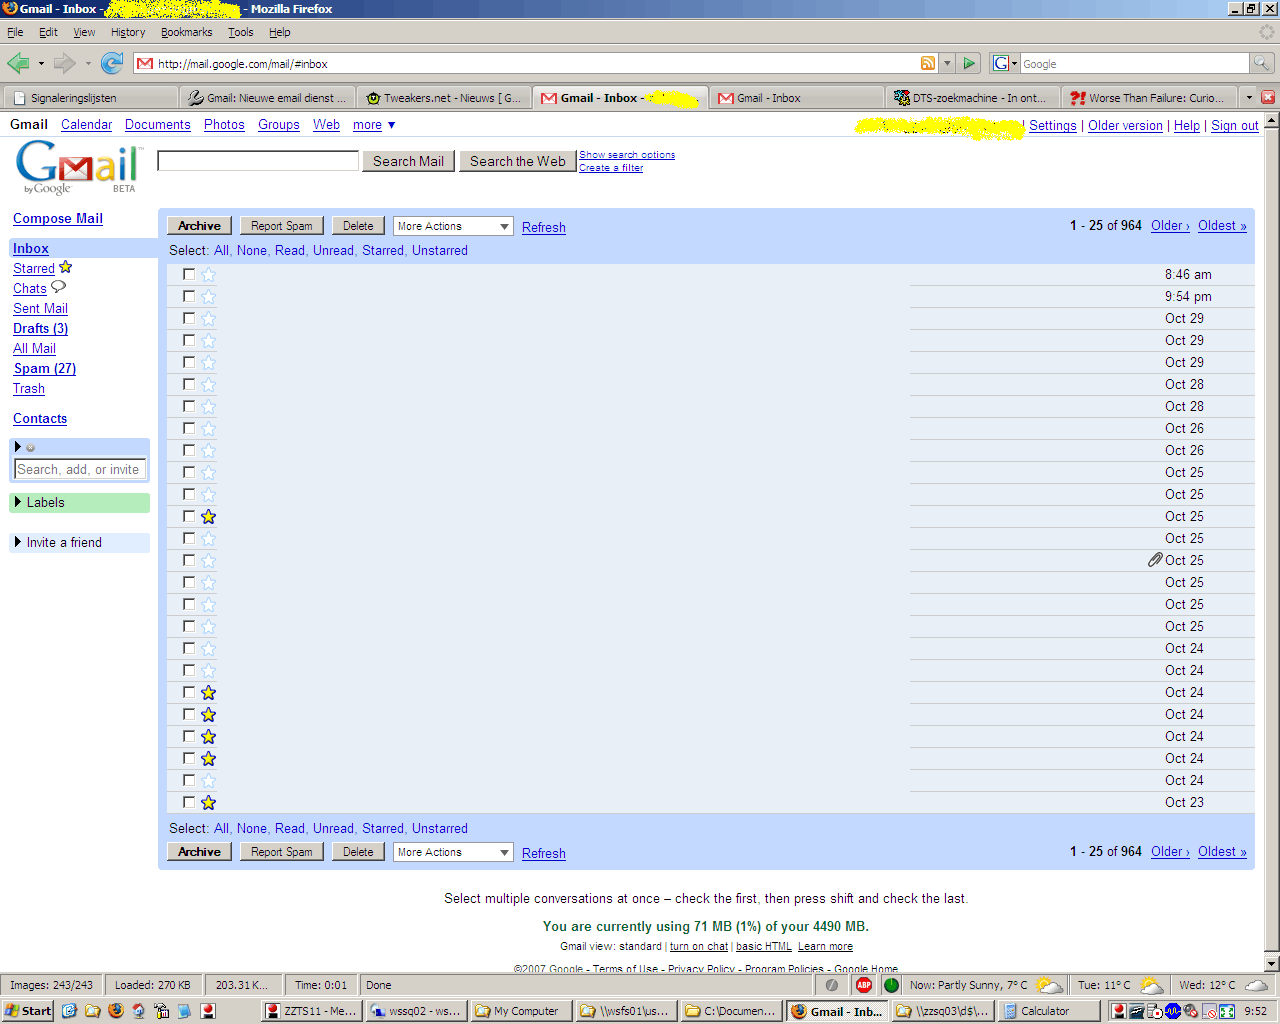Switch to the Tweakers.net tab
This screenshot has width=1280, height=1024.
(x=443, y=98)
